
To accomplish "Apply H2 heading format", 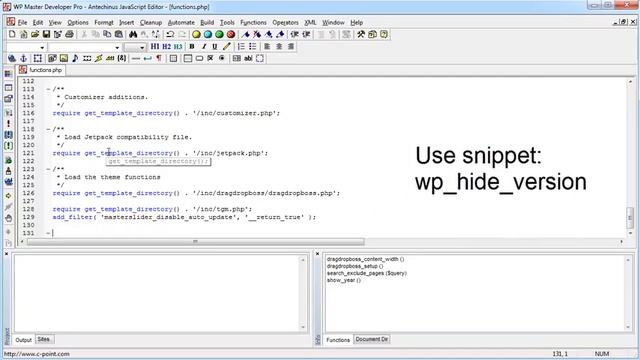I will click(166, 47).
